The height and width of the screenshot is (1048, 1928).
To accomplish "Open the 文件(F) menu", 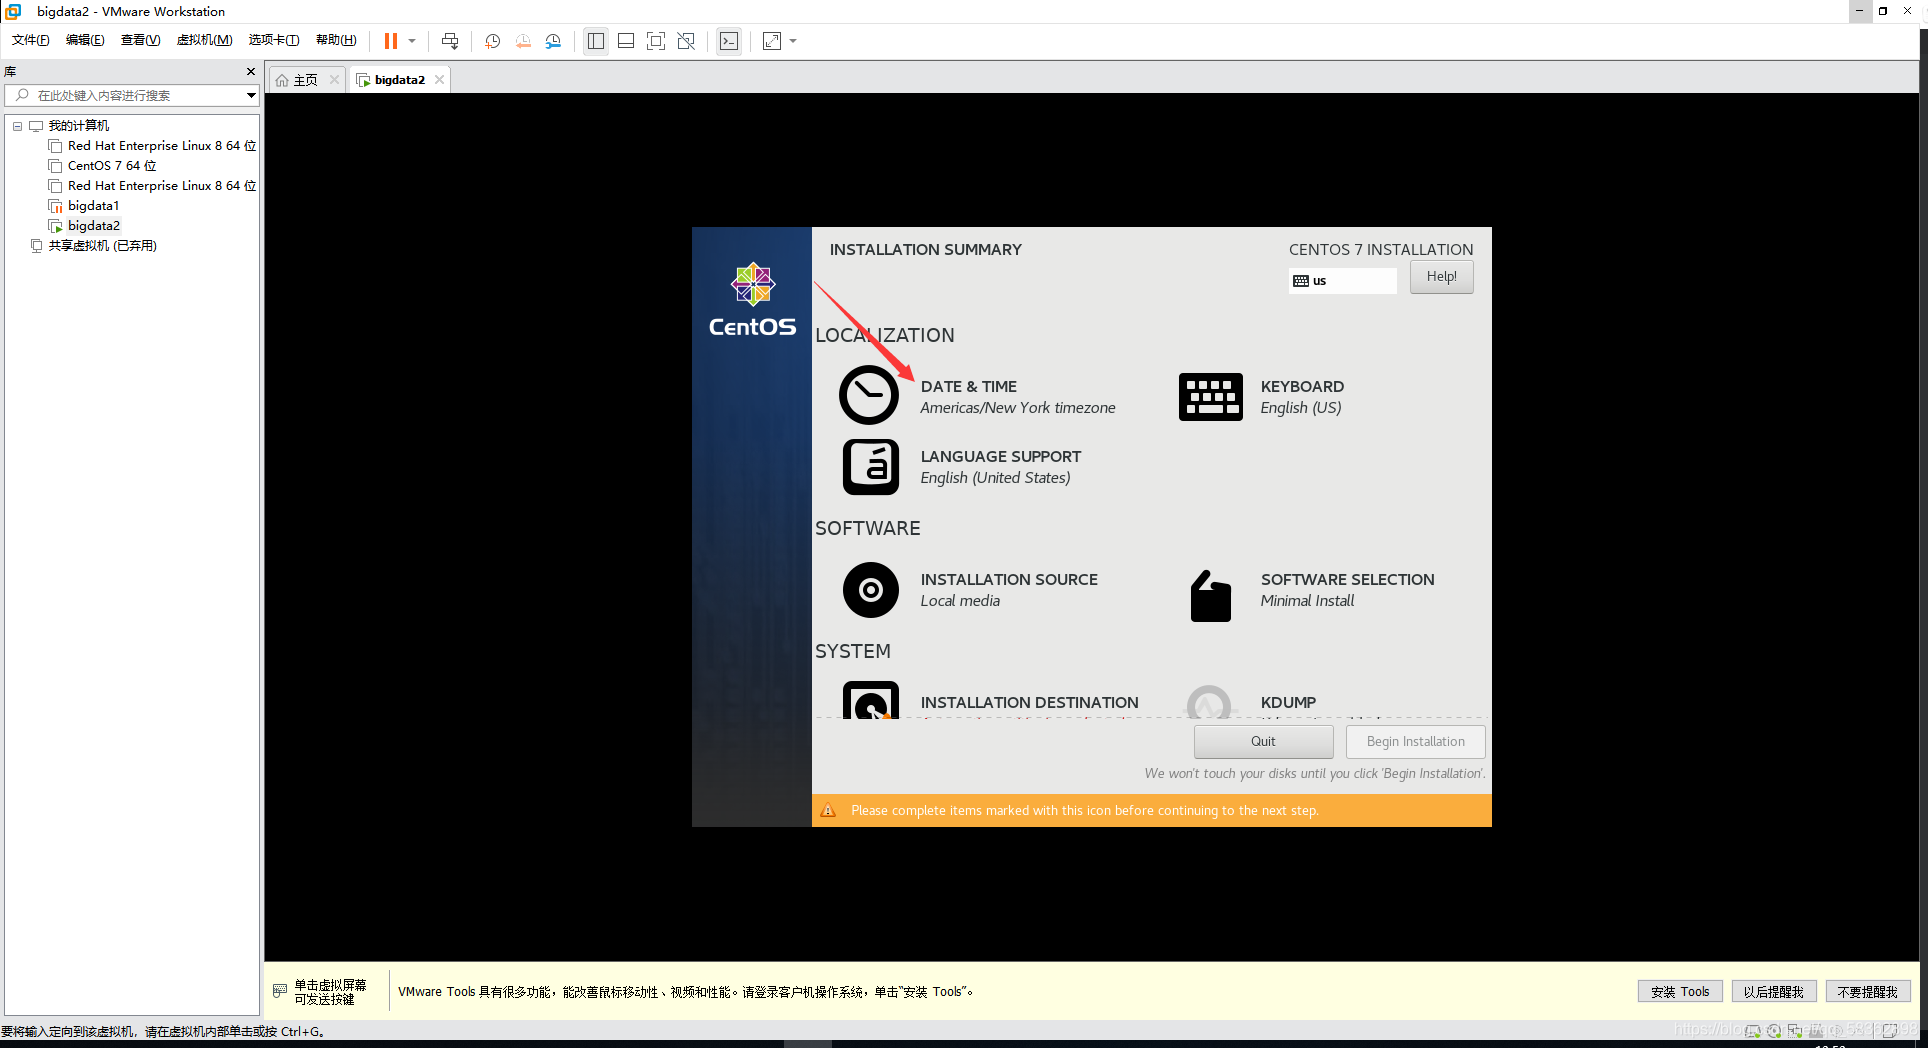I will pyautogui.click(x=30, y=40).
